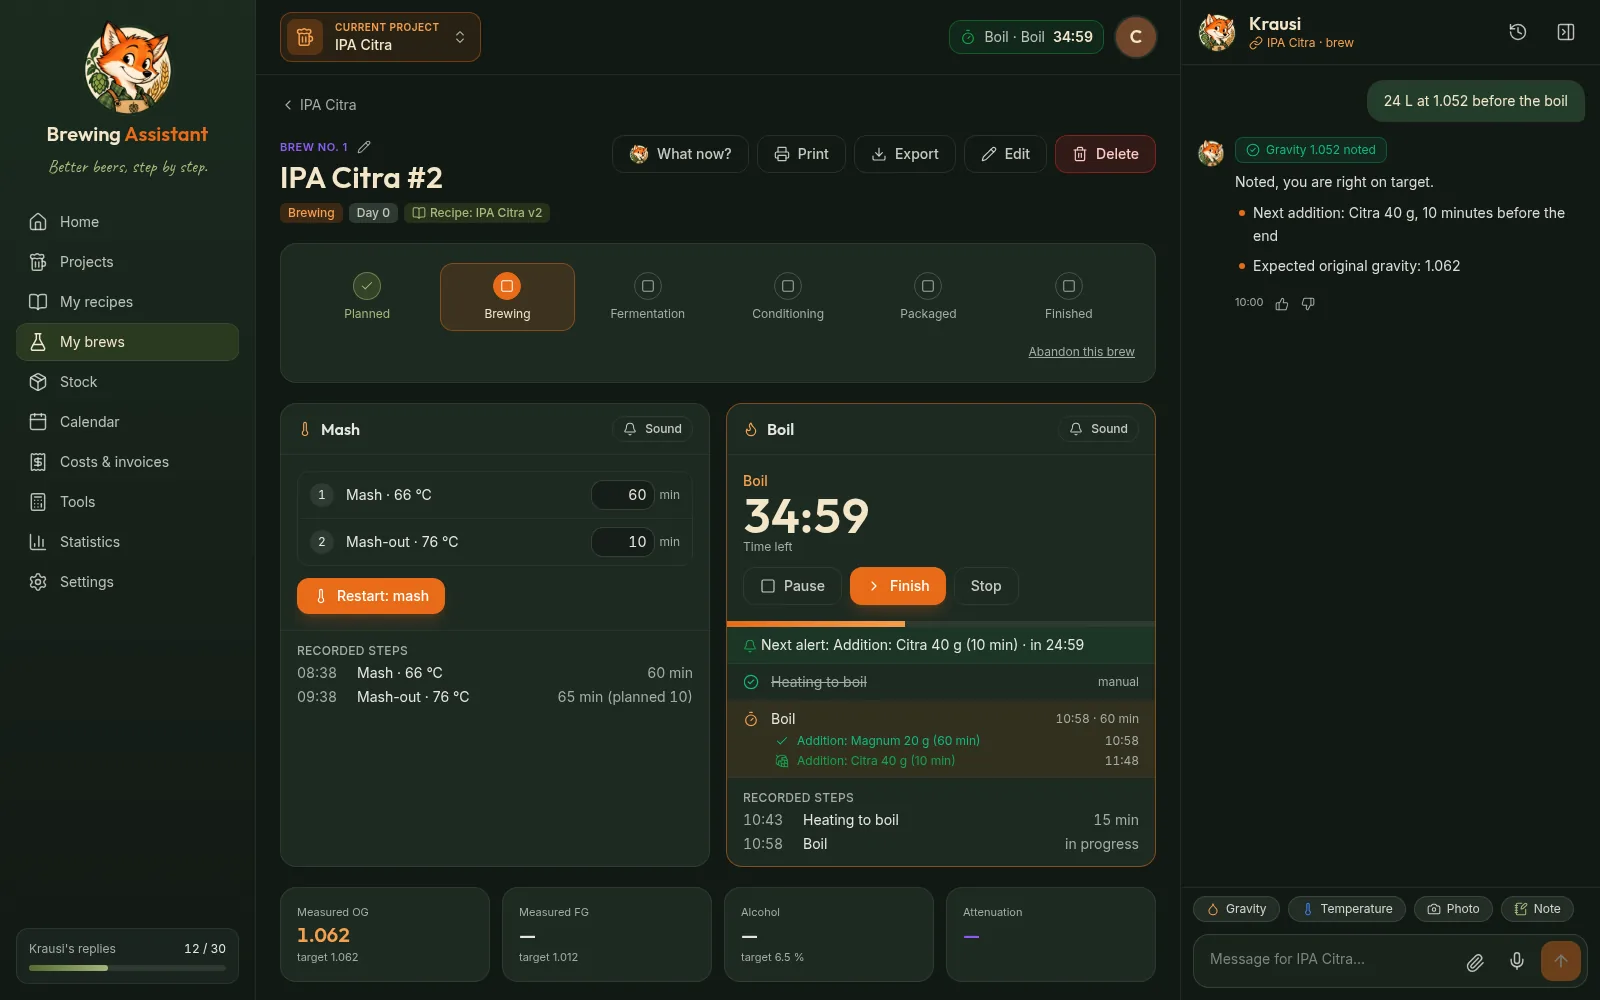
Task: Open the Calendar page
Action: point(127,422)
